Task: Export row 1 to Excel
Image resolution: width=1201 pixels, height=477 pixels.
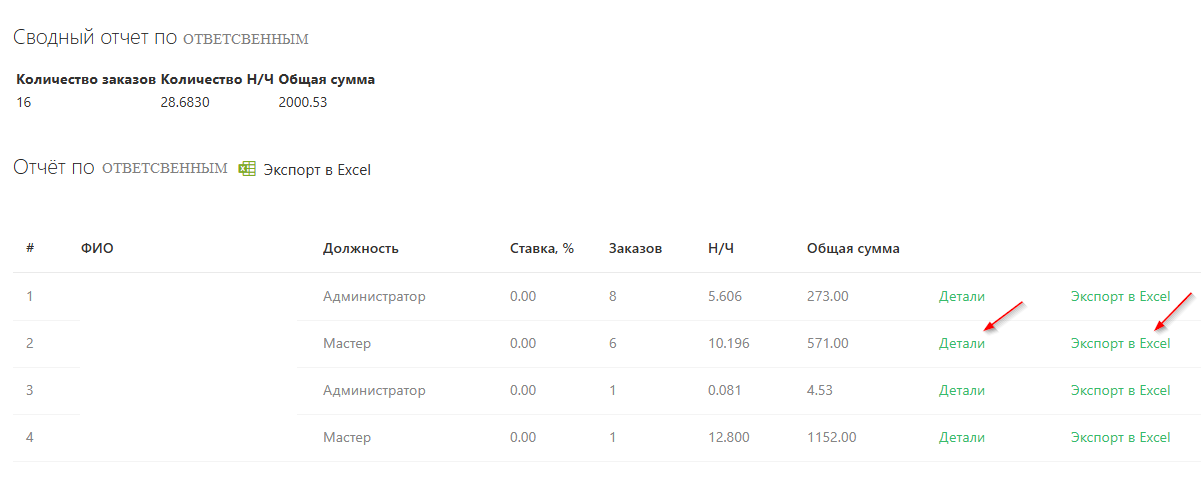Action: pyautogui.click(x=1120, y=296)
